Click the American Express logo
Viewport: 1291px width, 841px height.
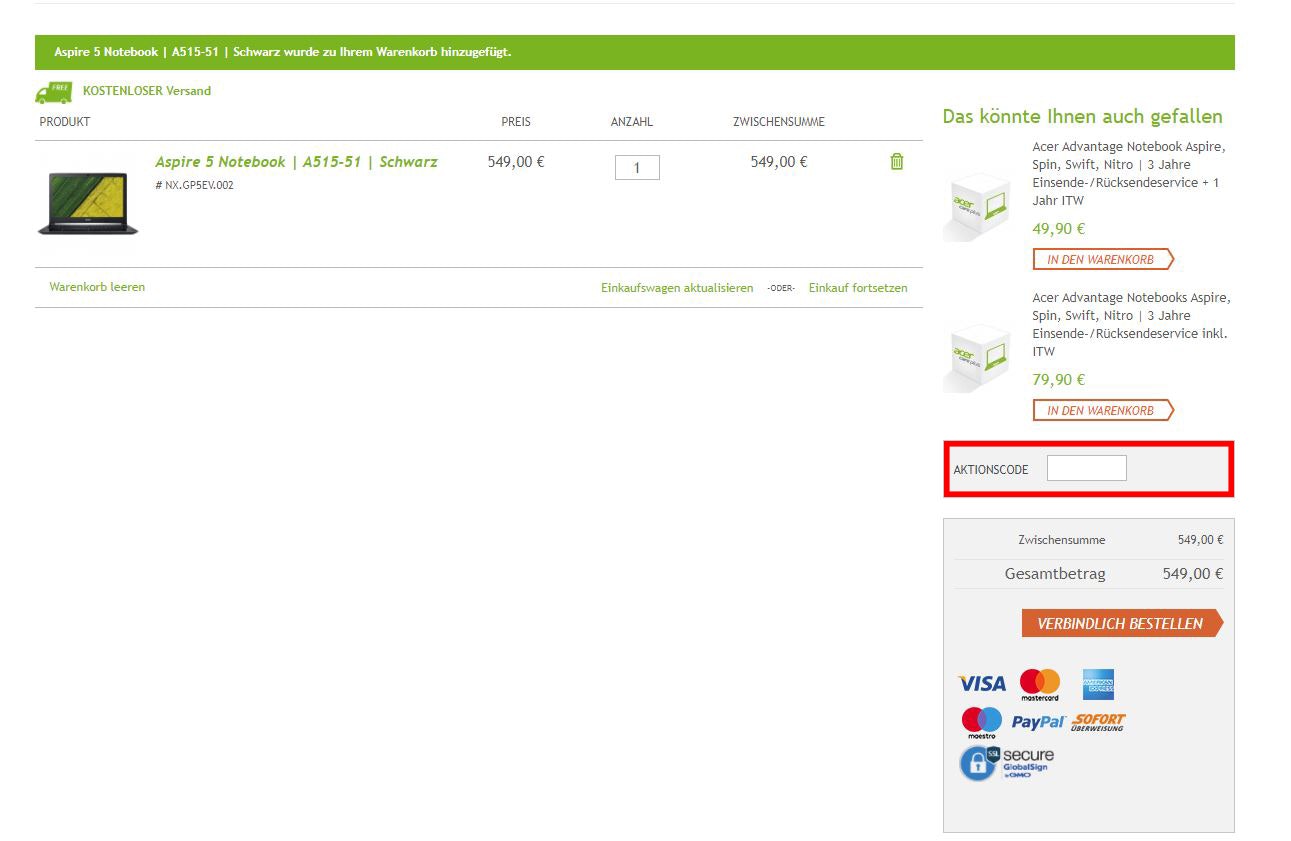(x=1098, y=685)
